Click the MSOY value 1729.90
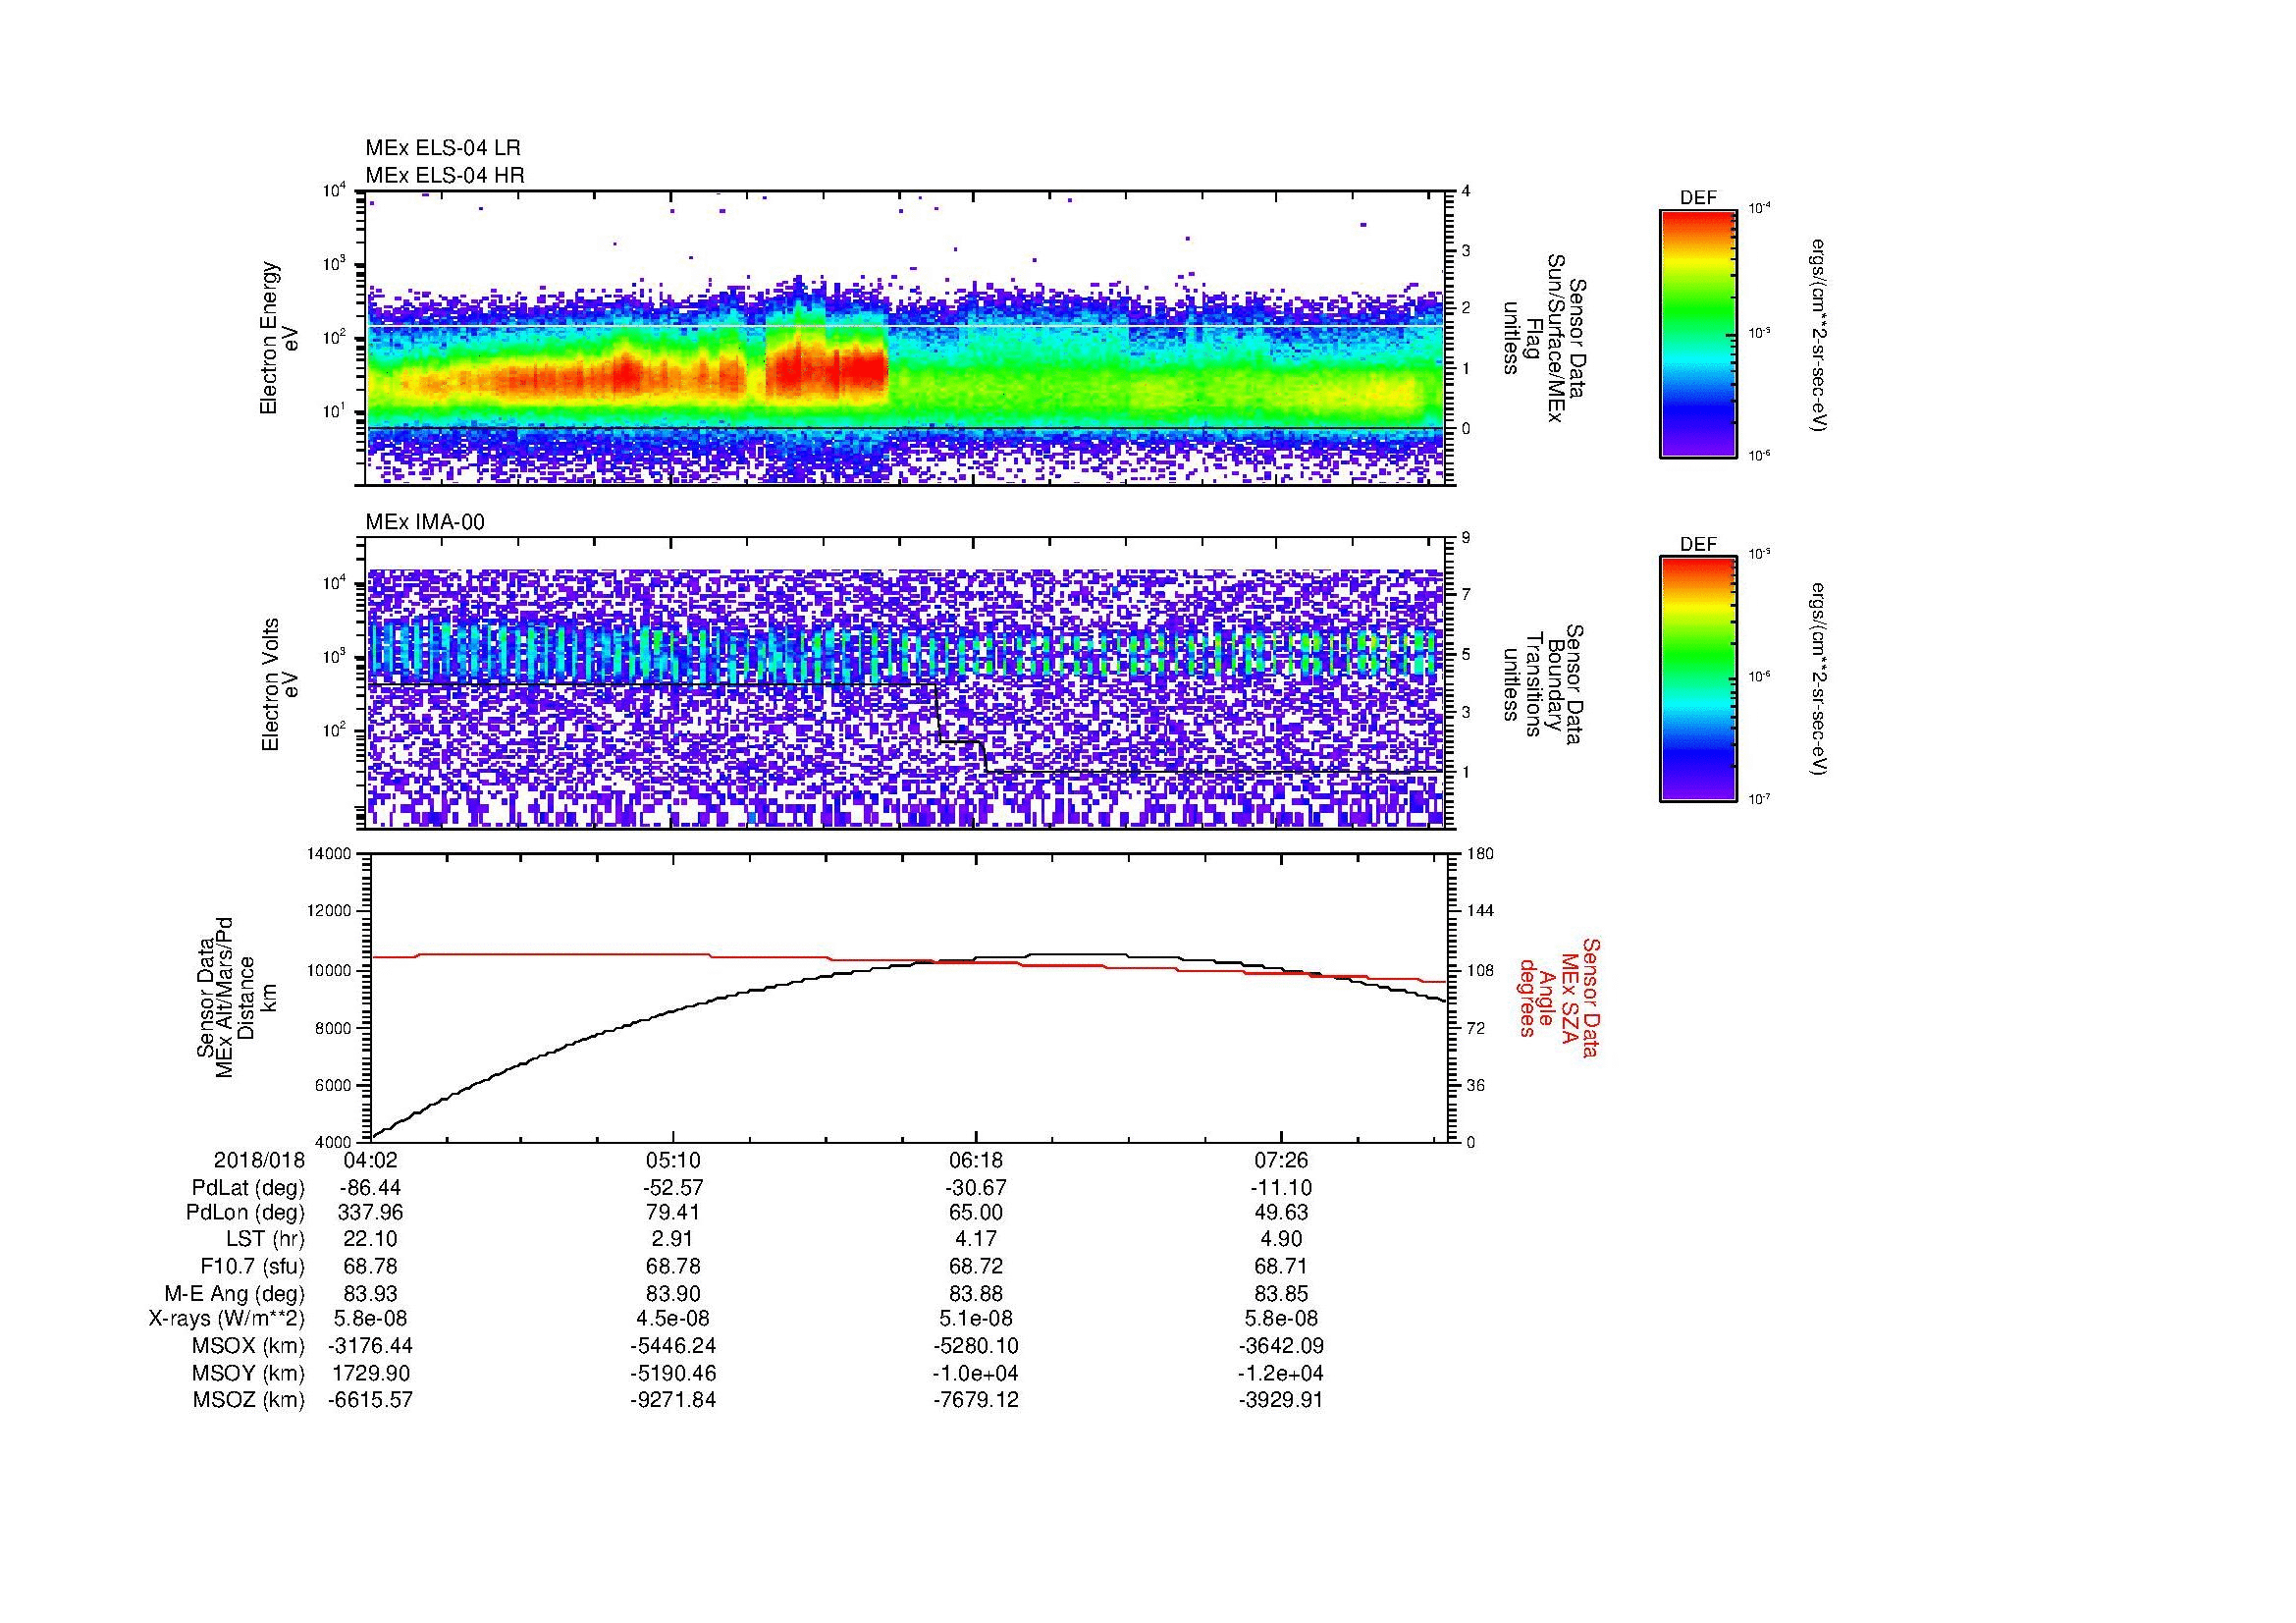Image resolution: width=2296 pixels, height=1623 pixels. pos(371,1373)
